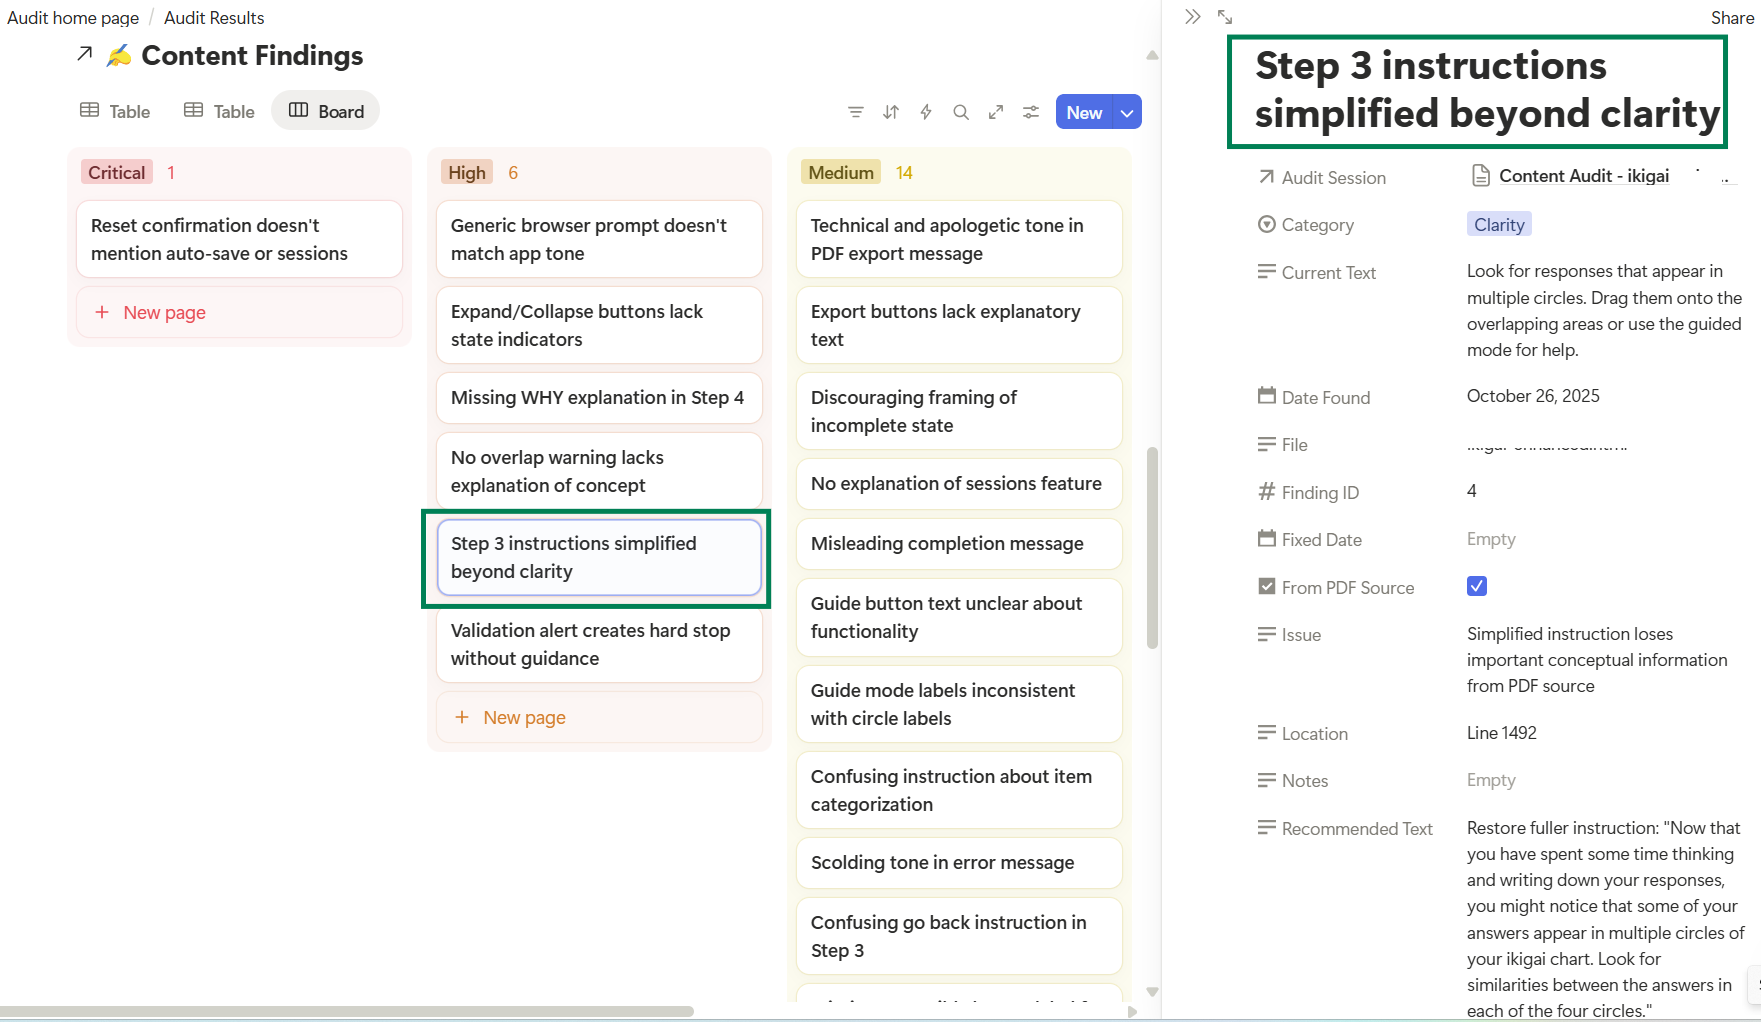
Task: Switch to the first Table view tab
Action: 113,111
